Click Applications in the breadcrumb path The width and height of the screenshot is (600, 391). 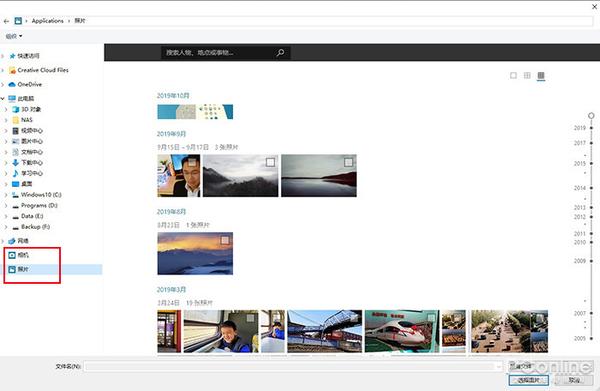coord(47,21)
